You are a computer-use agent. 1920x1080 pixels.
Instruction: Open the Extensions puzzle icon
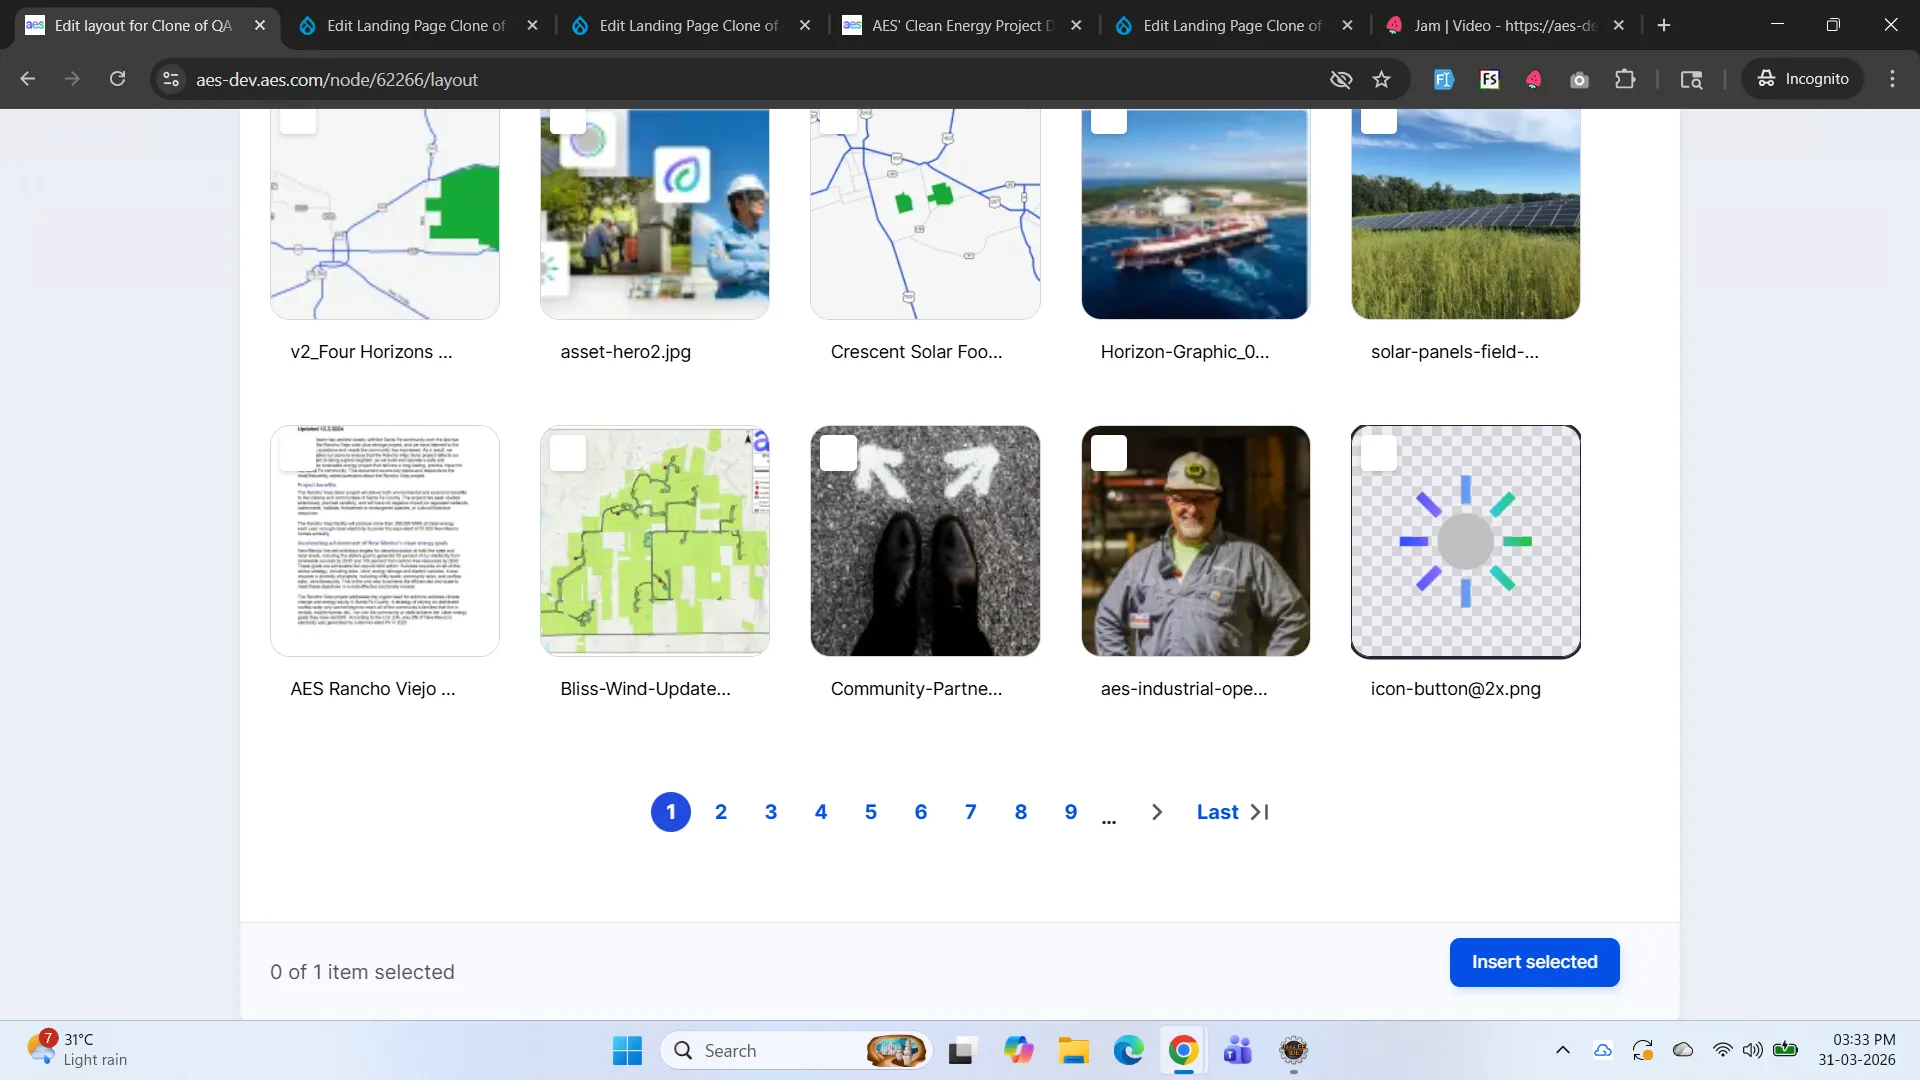pyautogui.click(x=1625, y=79)
